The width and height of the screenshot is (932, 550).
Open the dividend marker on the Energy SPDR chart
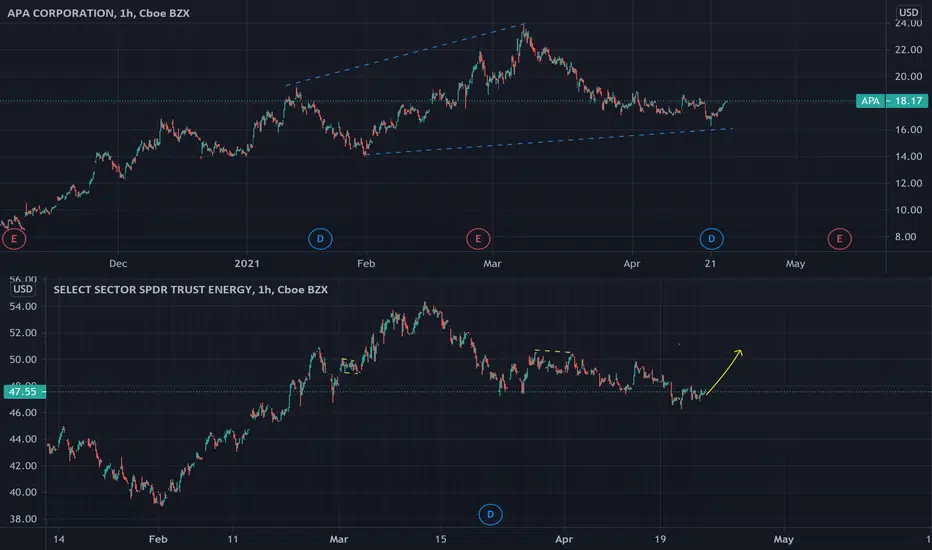[490, 514]
